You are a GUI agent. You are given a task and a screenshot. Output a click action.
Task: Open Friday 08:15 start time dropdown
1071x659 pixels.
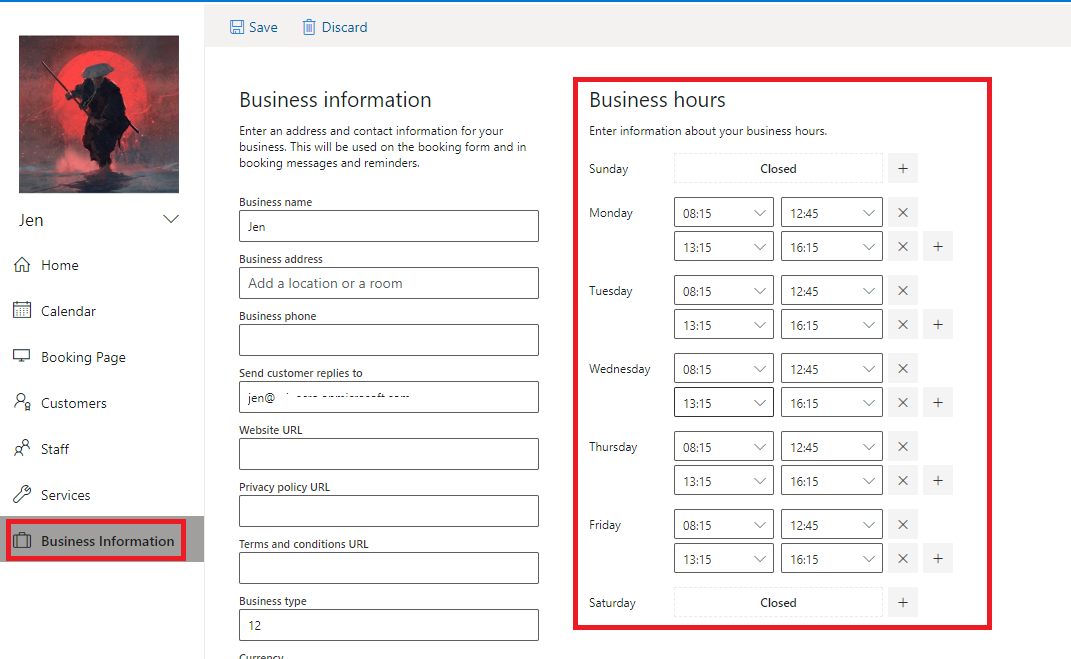click(723, 524)
